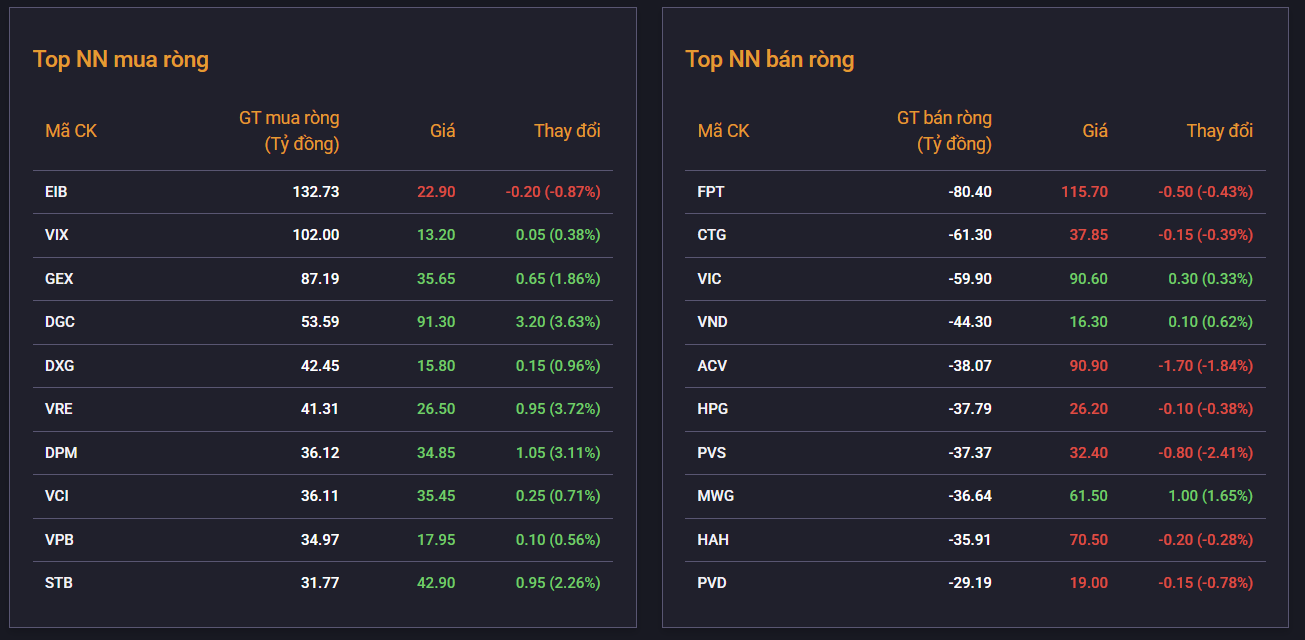1305x640 pixels.
Task: Select the VRE stock symbol
Action: coord(59,409)
